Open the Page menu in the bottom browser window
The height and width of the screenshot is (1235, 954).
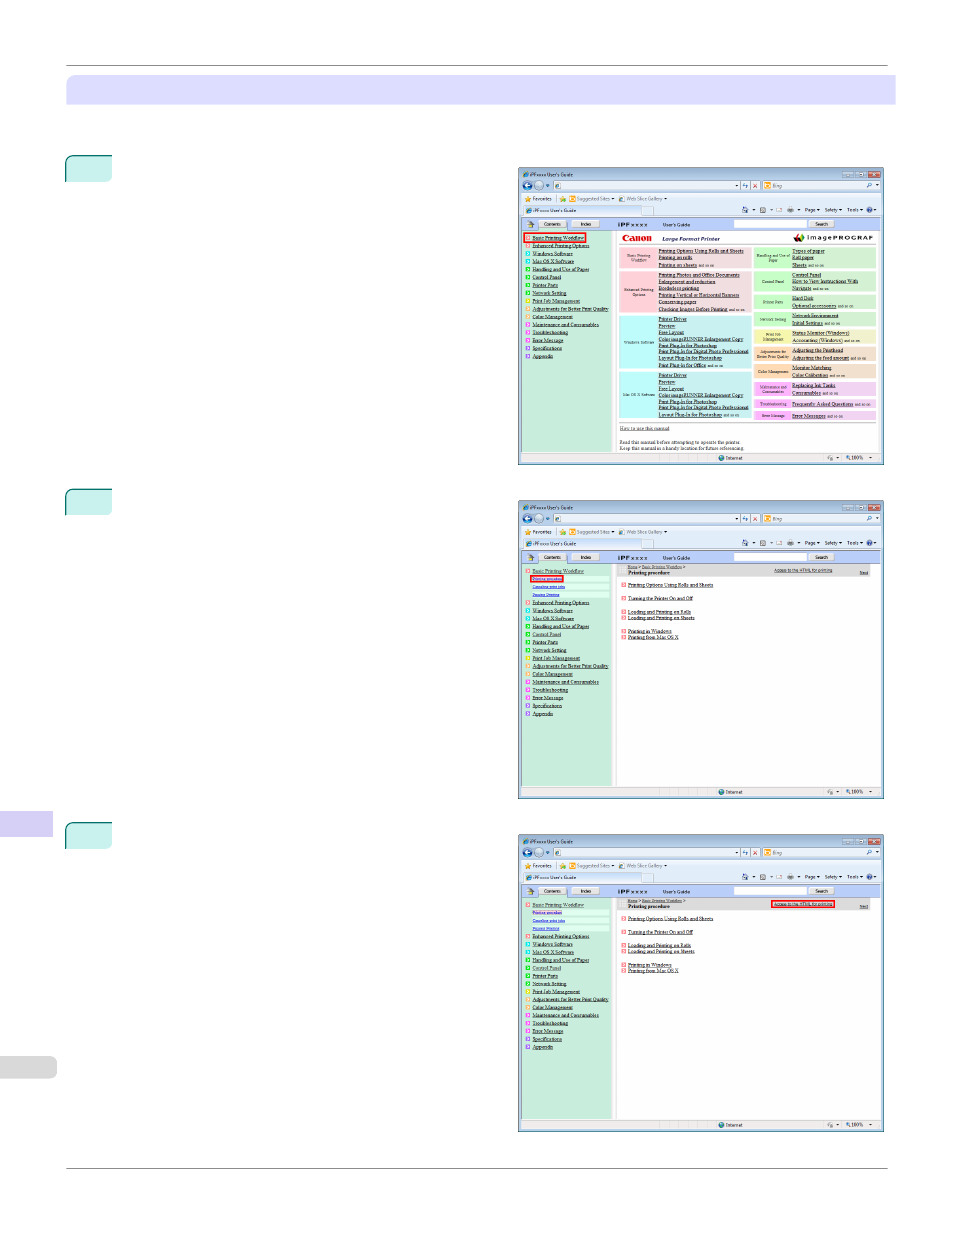click(x=812, y=877)
